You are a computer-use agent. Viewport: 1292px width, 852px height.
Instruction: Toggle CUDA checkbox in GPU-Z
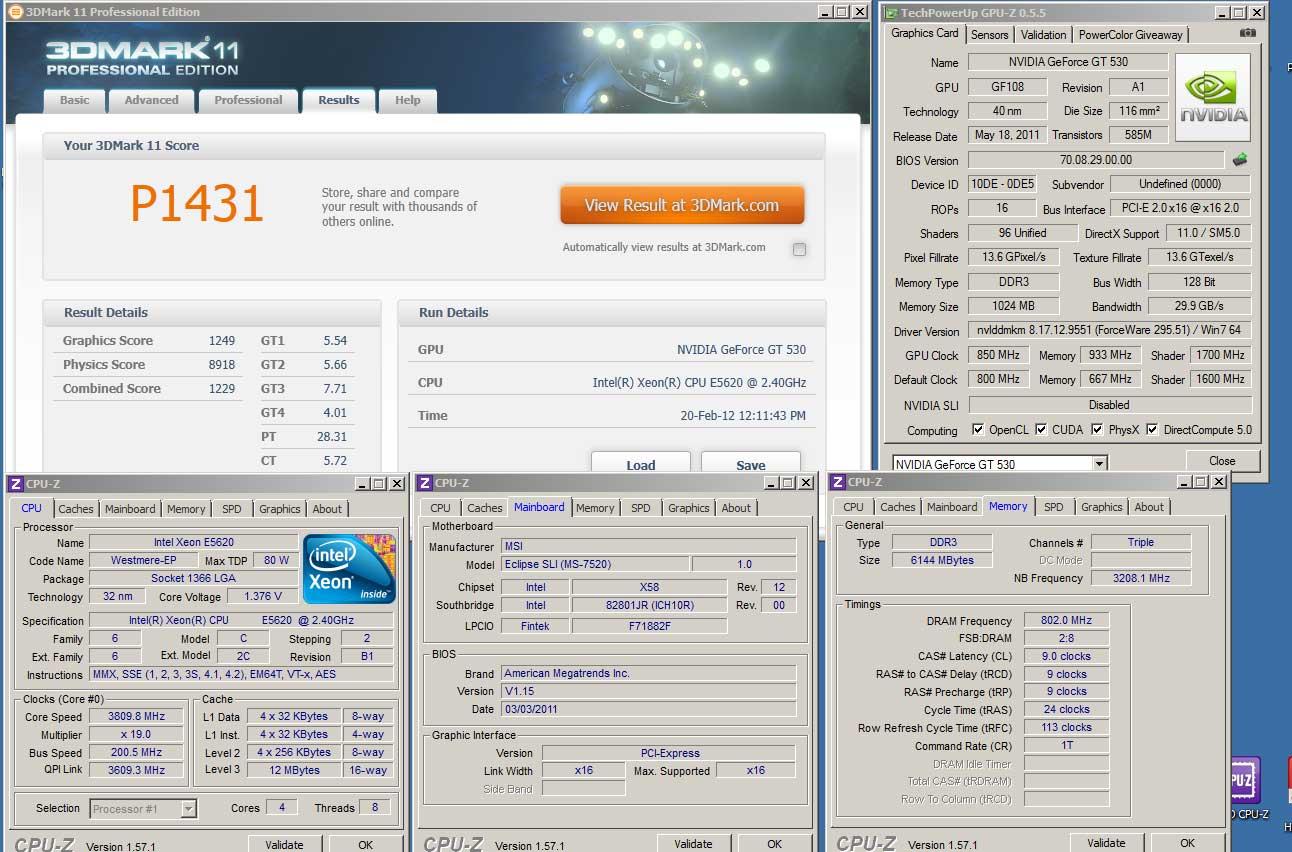click(x=1042, y=430)
